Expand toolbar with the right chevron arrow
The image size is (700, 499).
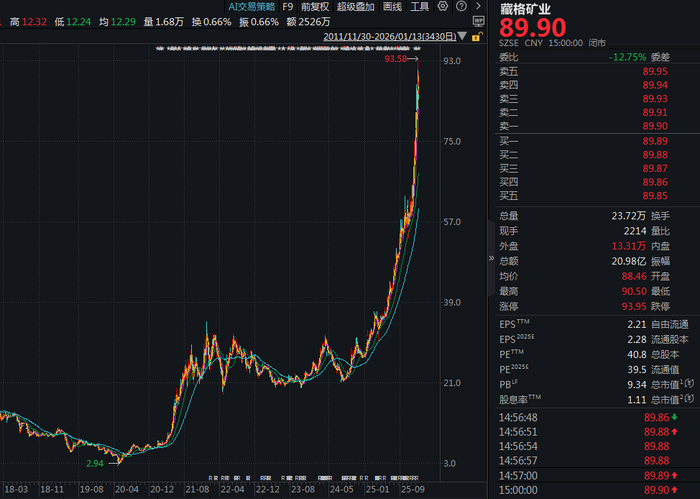pyautogui.click(x=478, y=6)
